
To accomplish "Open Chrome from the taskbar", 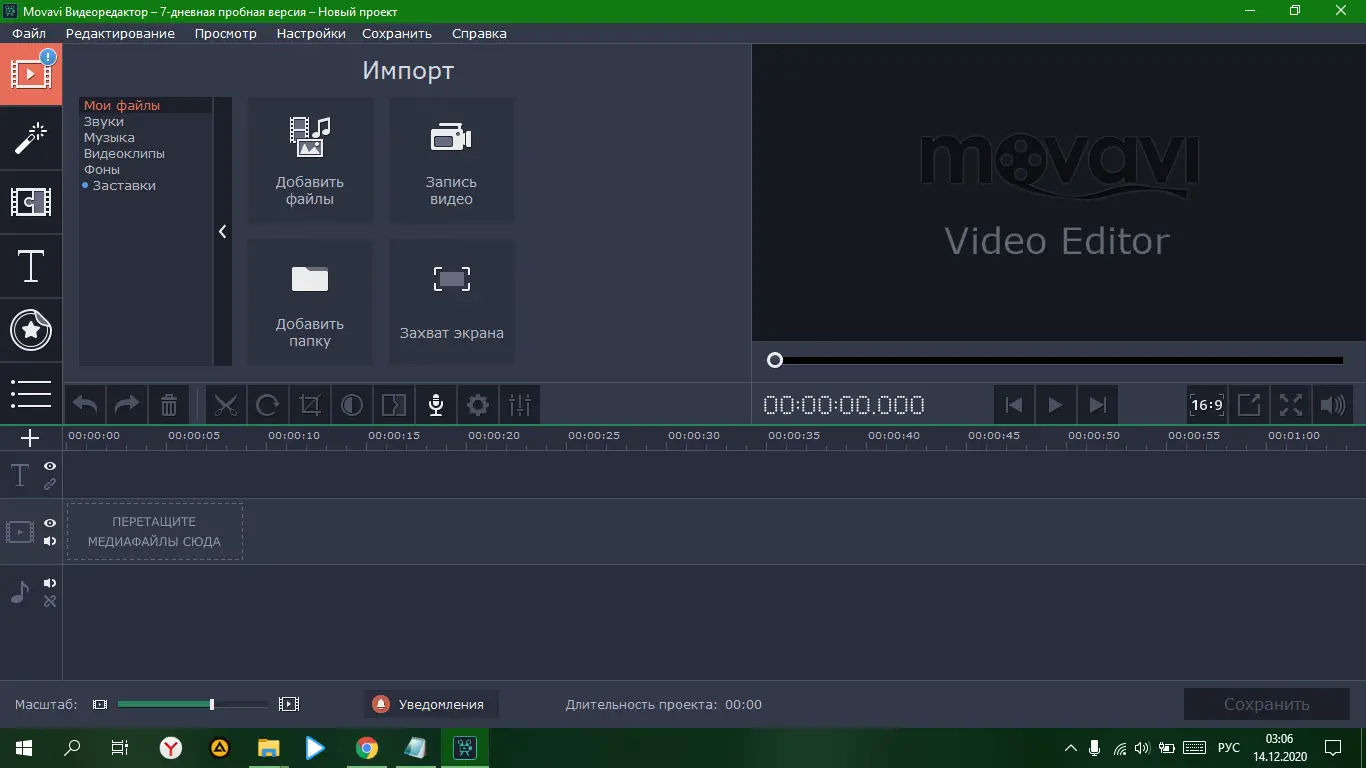I will (x=367, y=747).
